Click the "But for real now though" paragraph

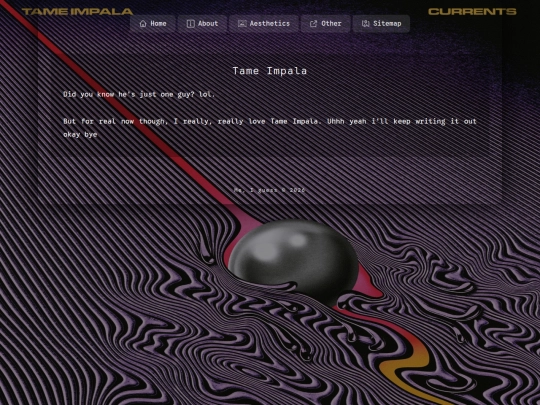[270, 128]
